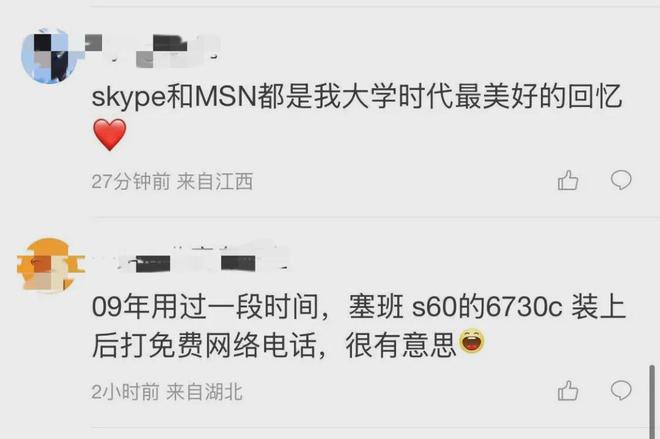
Task: Like the 塞班 s60 comment
Action: 568,391
